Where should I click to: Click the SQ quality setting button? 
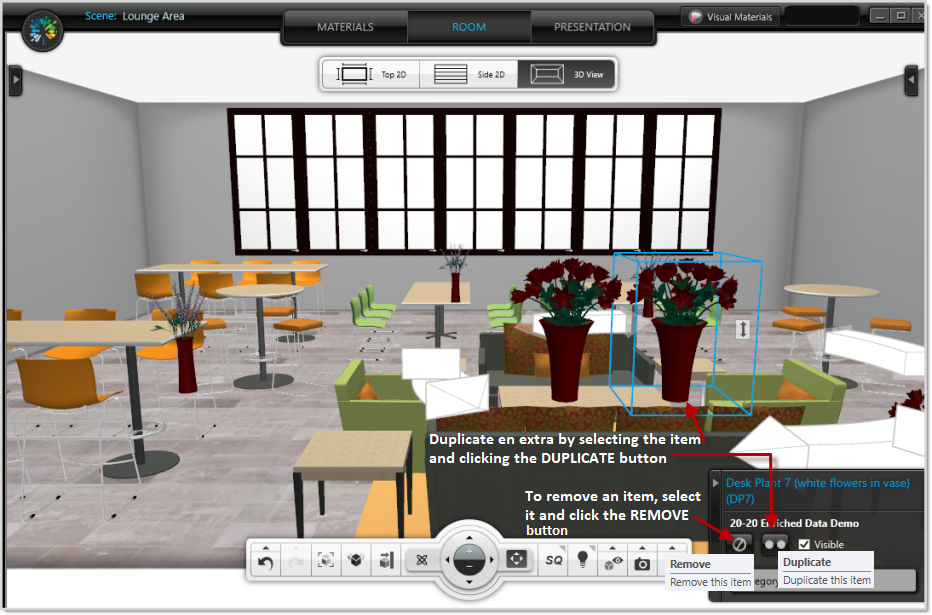coord(553,560)
